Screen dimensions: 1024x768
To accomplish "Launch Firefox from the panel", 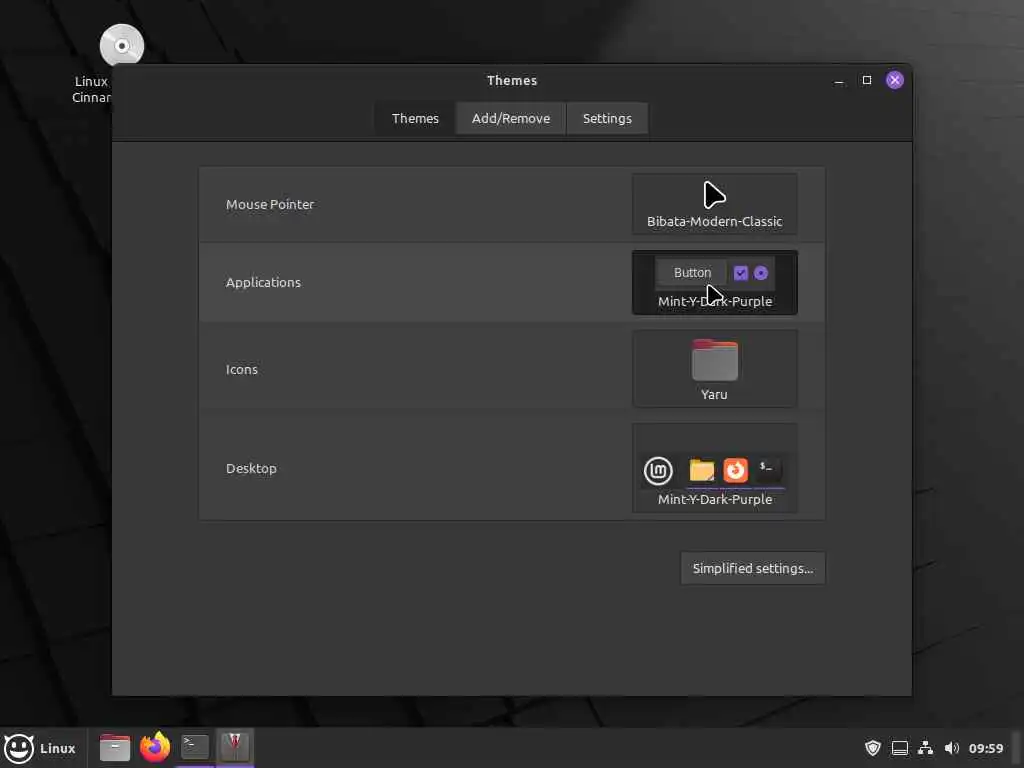I will pyautogui.click(x=155, y=747).
